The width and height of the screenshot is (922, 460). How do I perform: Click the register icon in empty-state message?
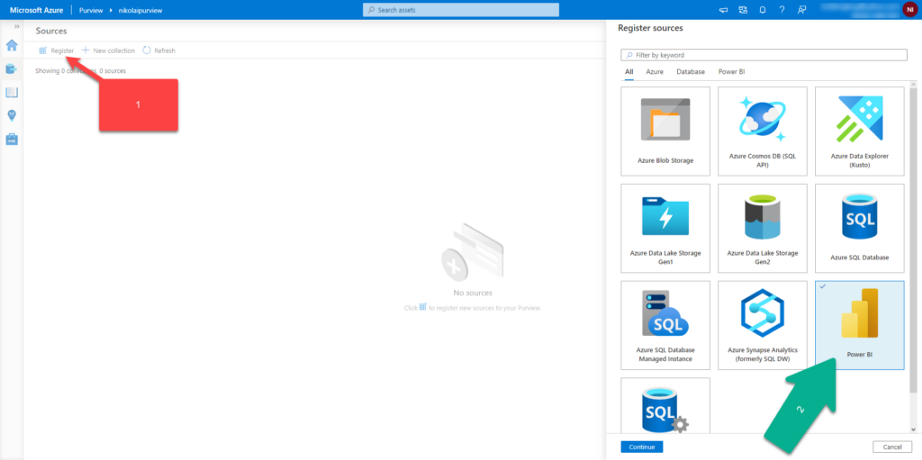pos(422,307)
